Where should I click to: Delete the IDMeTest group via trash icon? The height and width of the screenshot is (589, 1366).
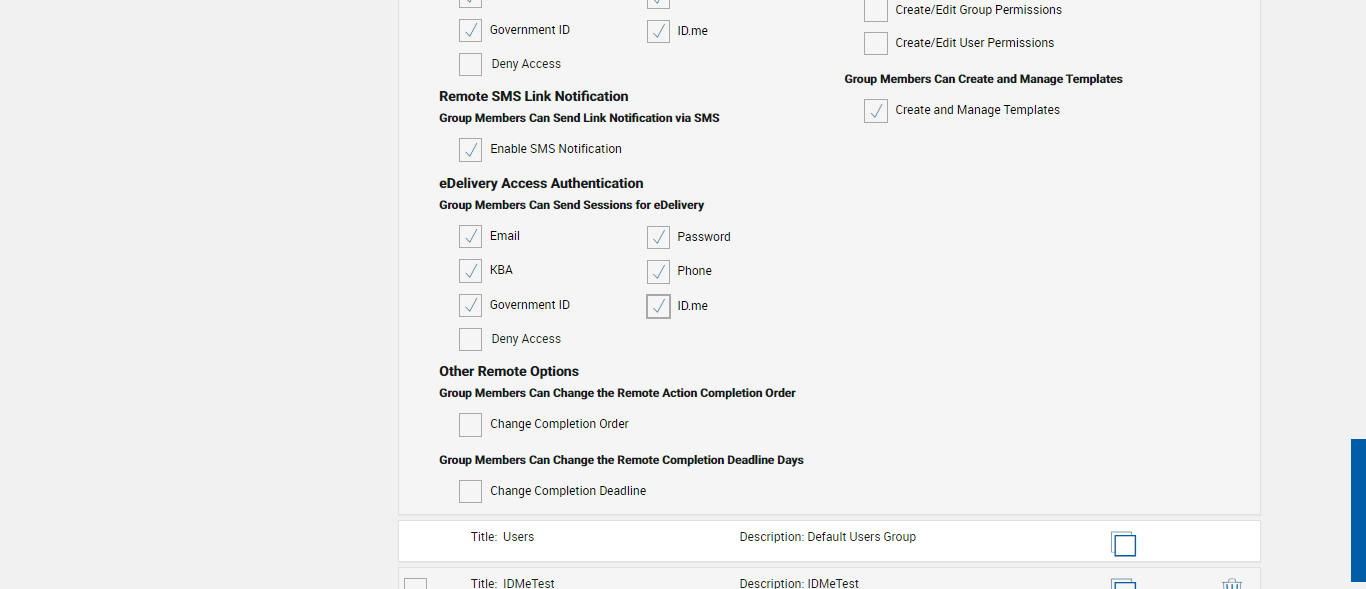click(x=1232, y=585)
